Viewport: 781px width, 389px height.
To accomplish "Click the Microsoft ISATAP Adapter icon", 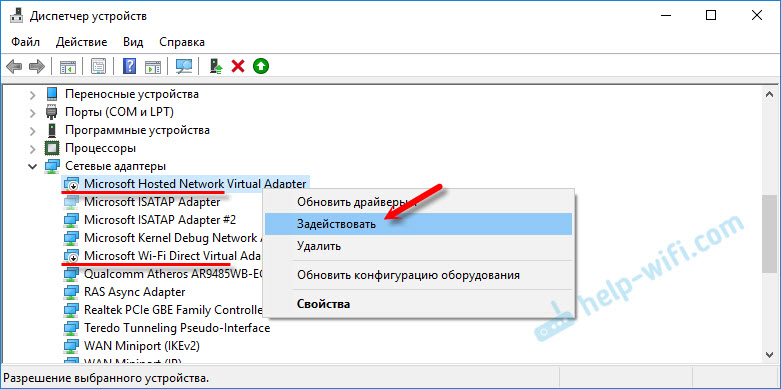I will pos(71,202).
